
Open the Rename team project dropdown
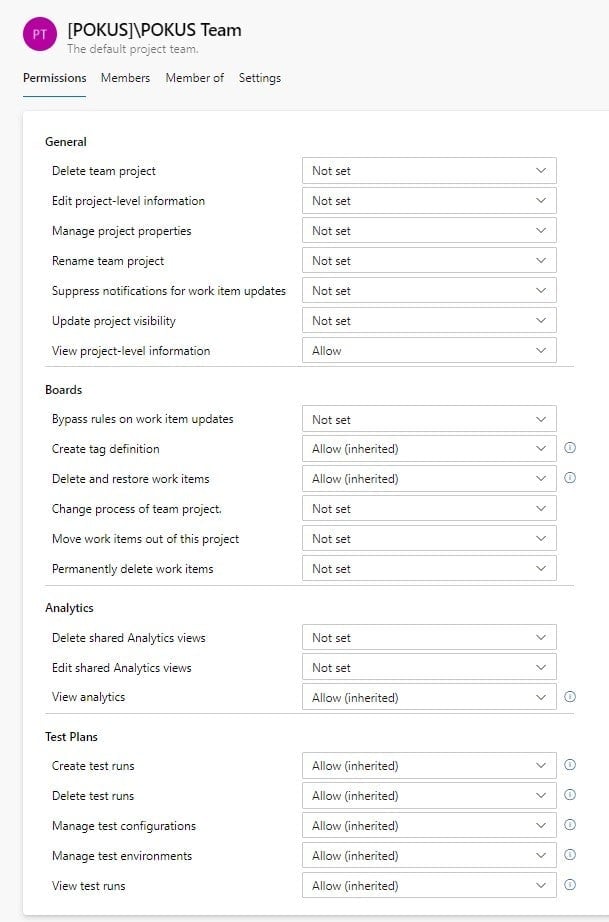(428, 261)
